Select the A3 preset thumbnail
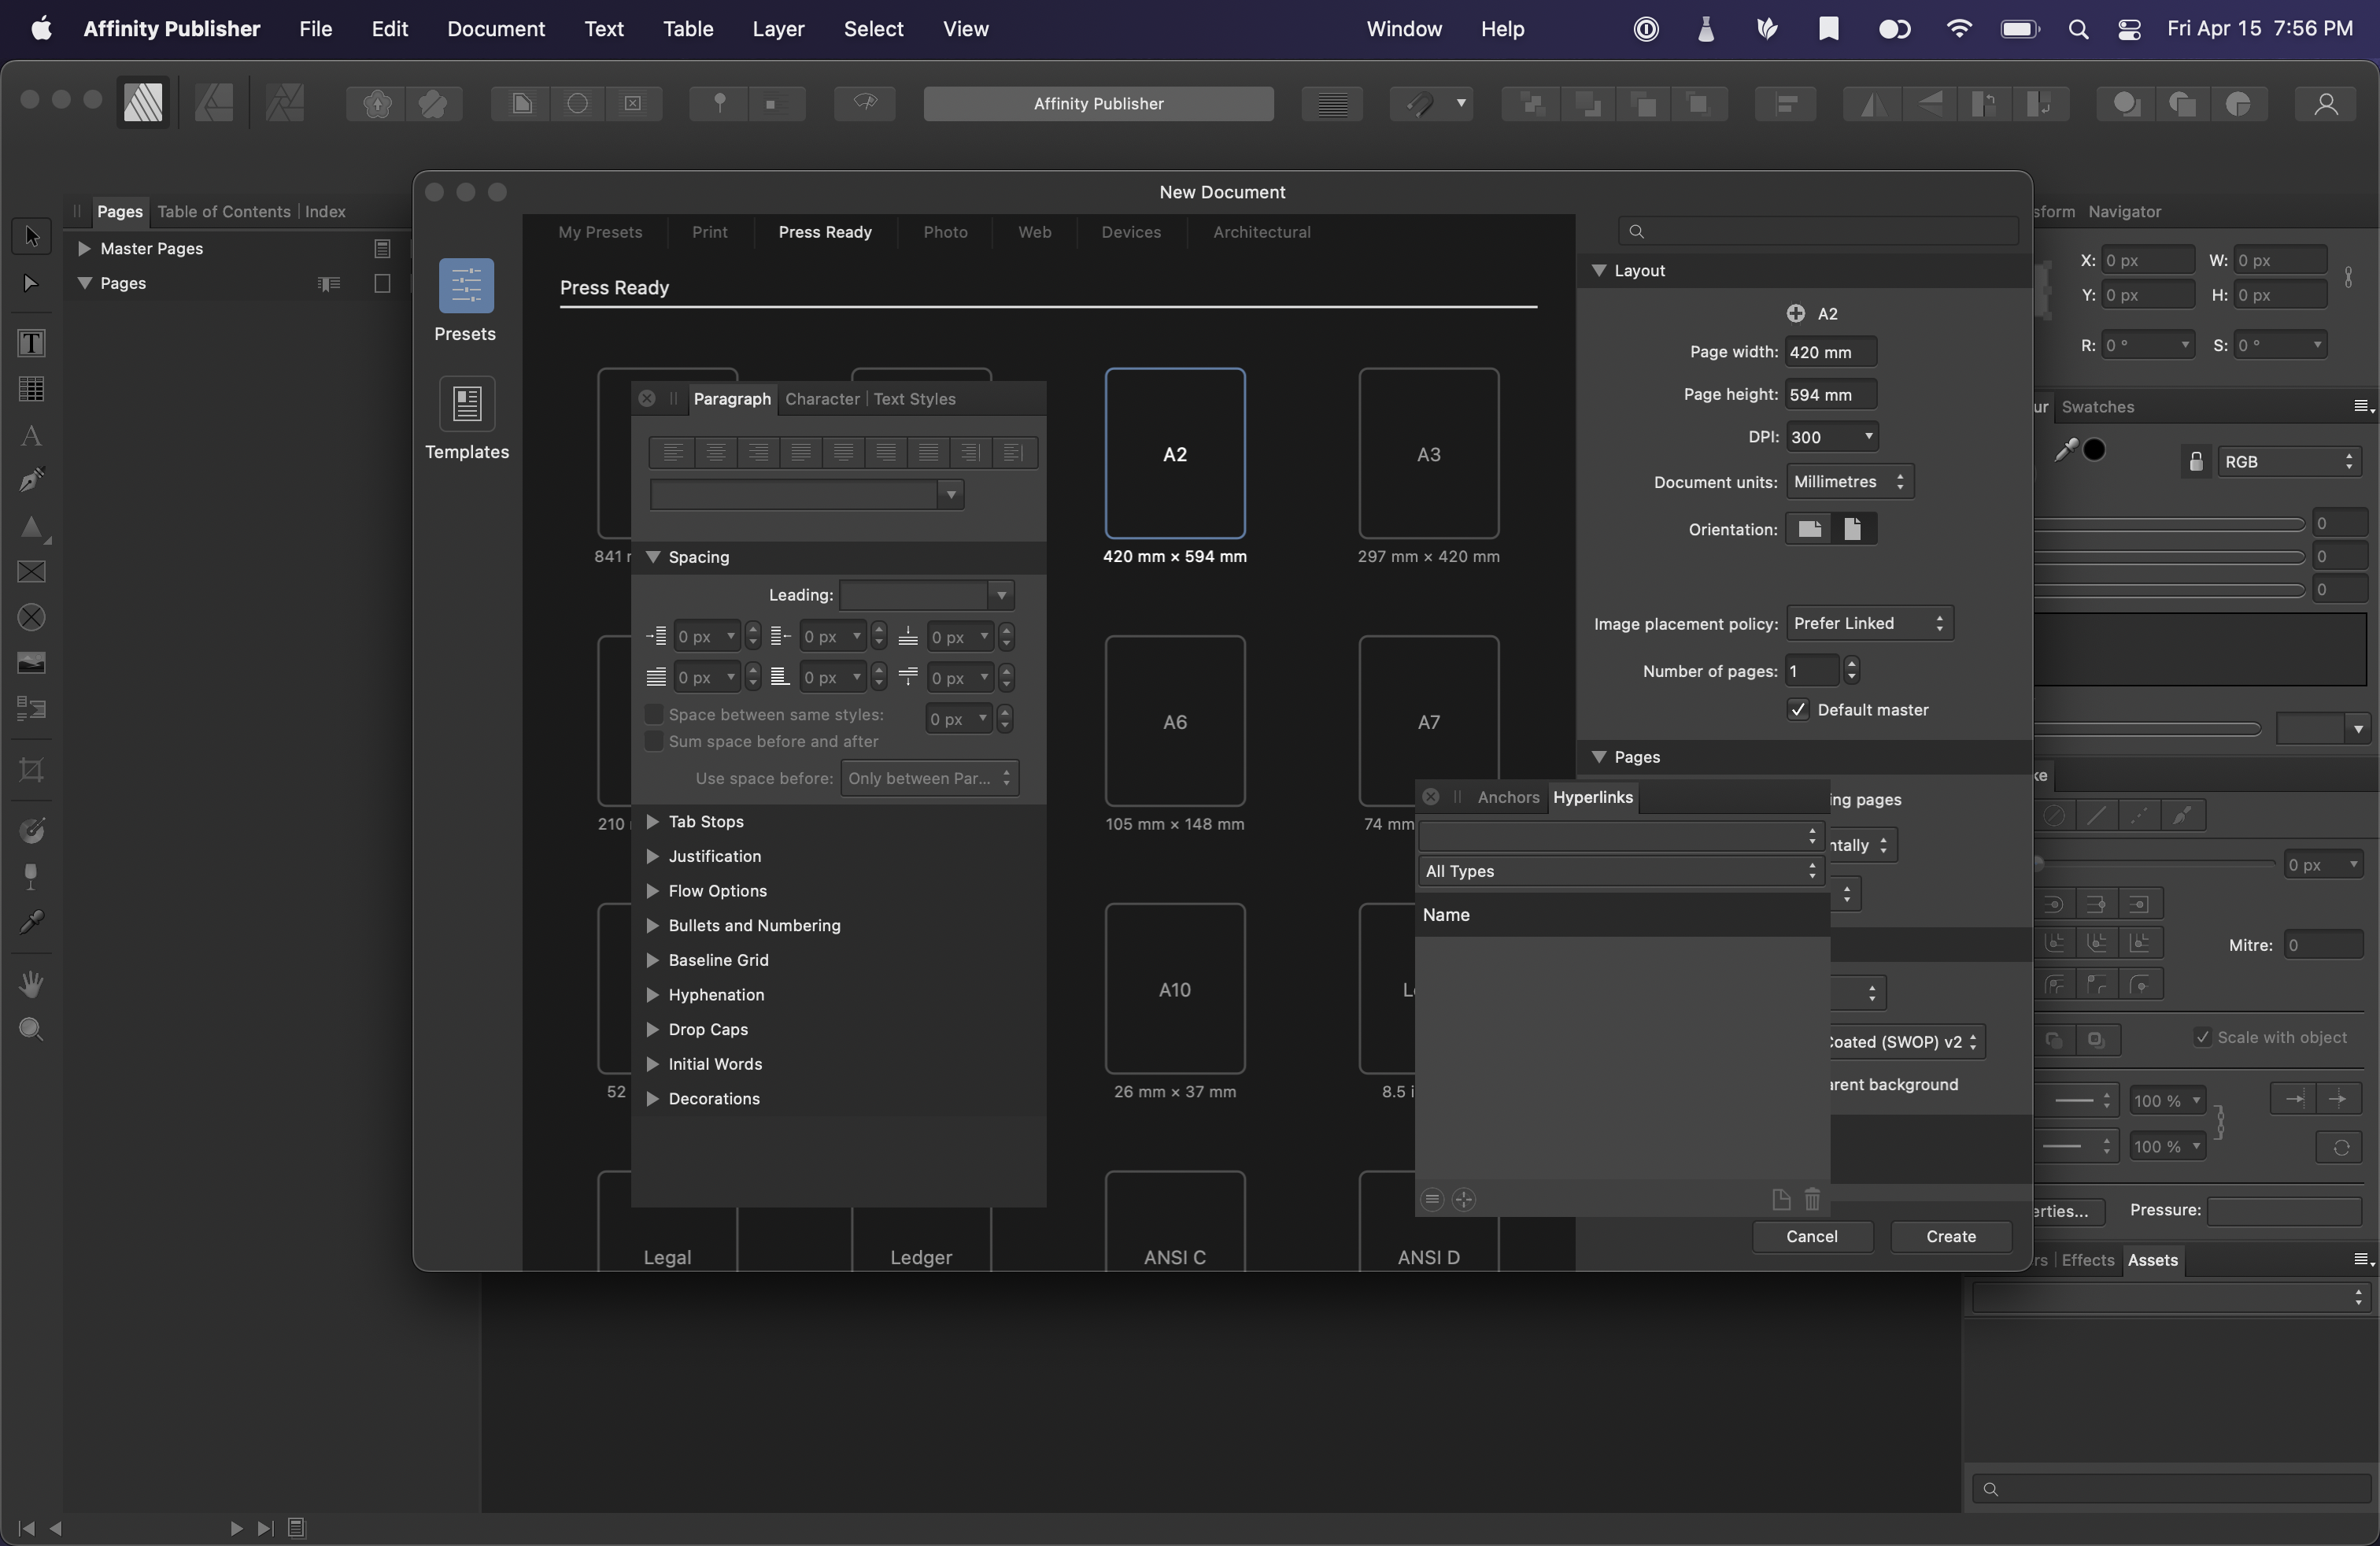This screenshot has width=2380, height=1546. [1428, 453]
